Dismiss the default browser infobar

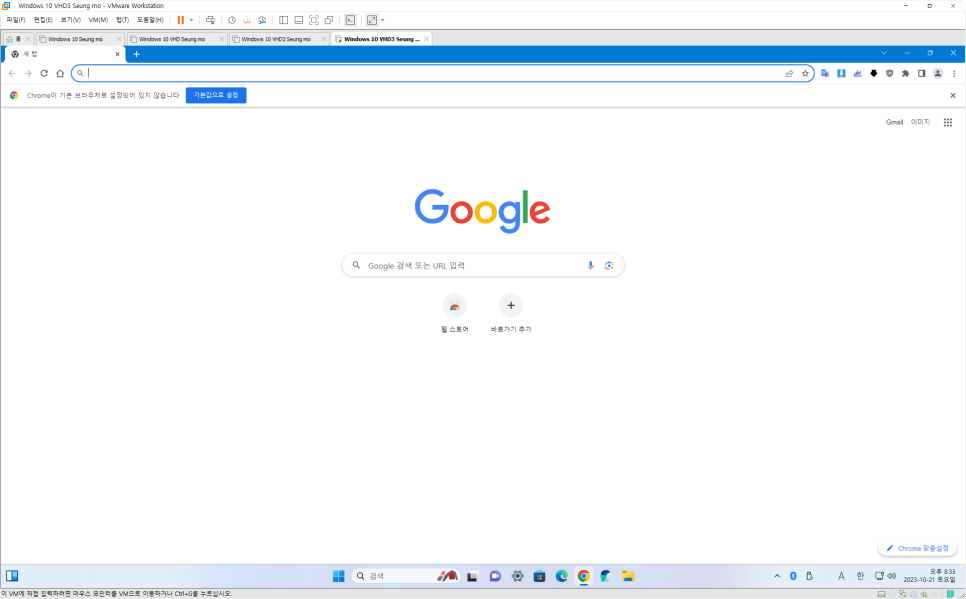coord(953,96)
